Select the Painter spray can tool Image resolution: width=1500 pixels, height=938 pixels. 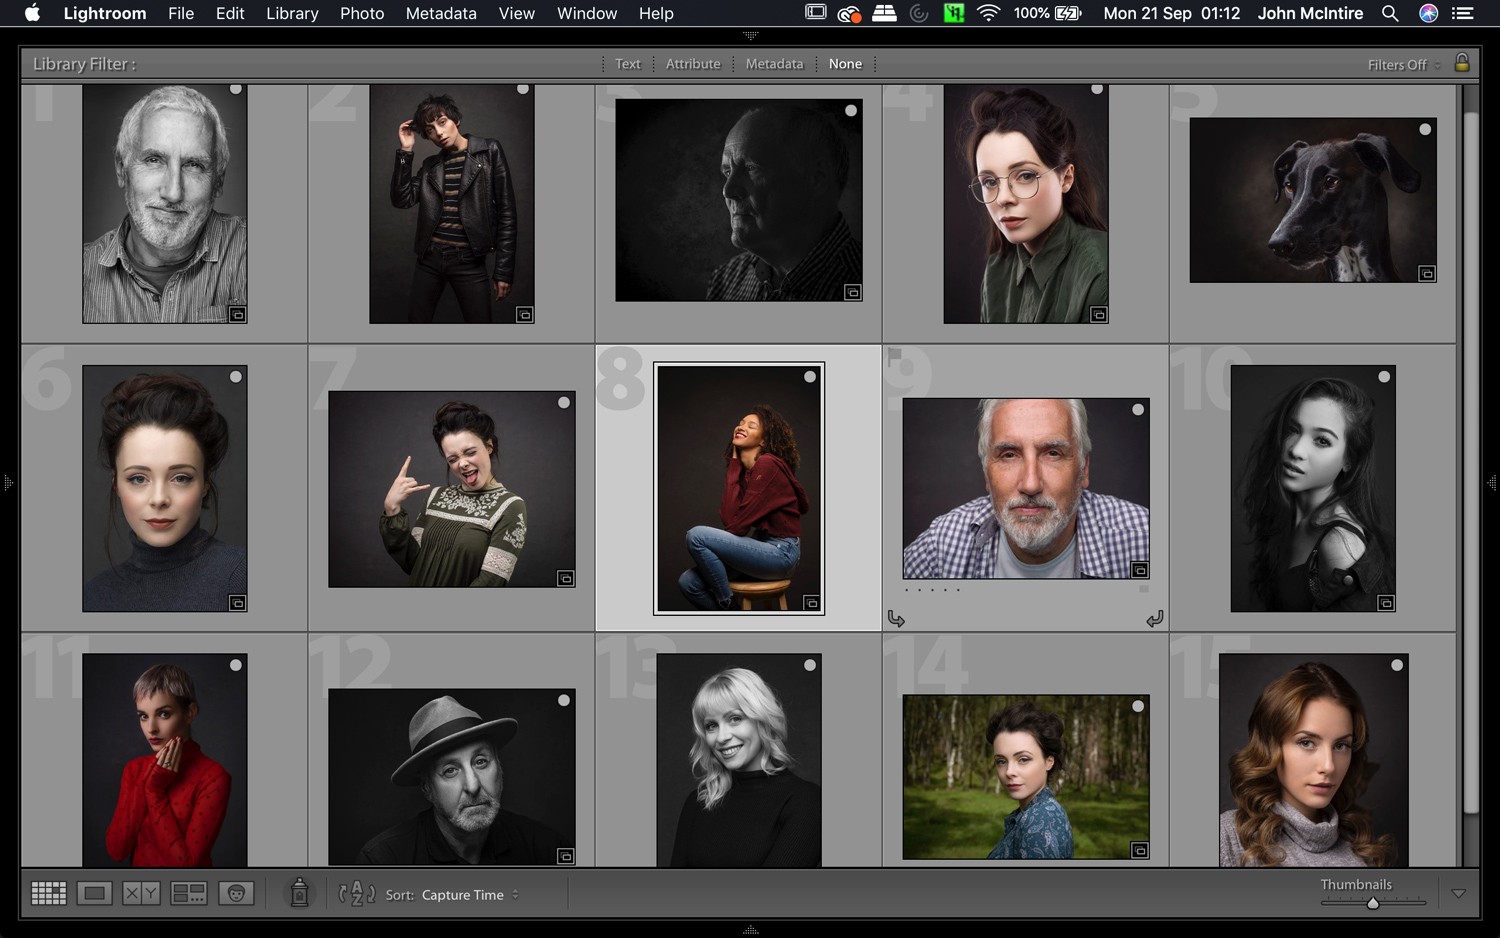point(300,893)
